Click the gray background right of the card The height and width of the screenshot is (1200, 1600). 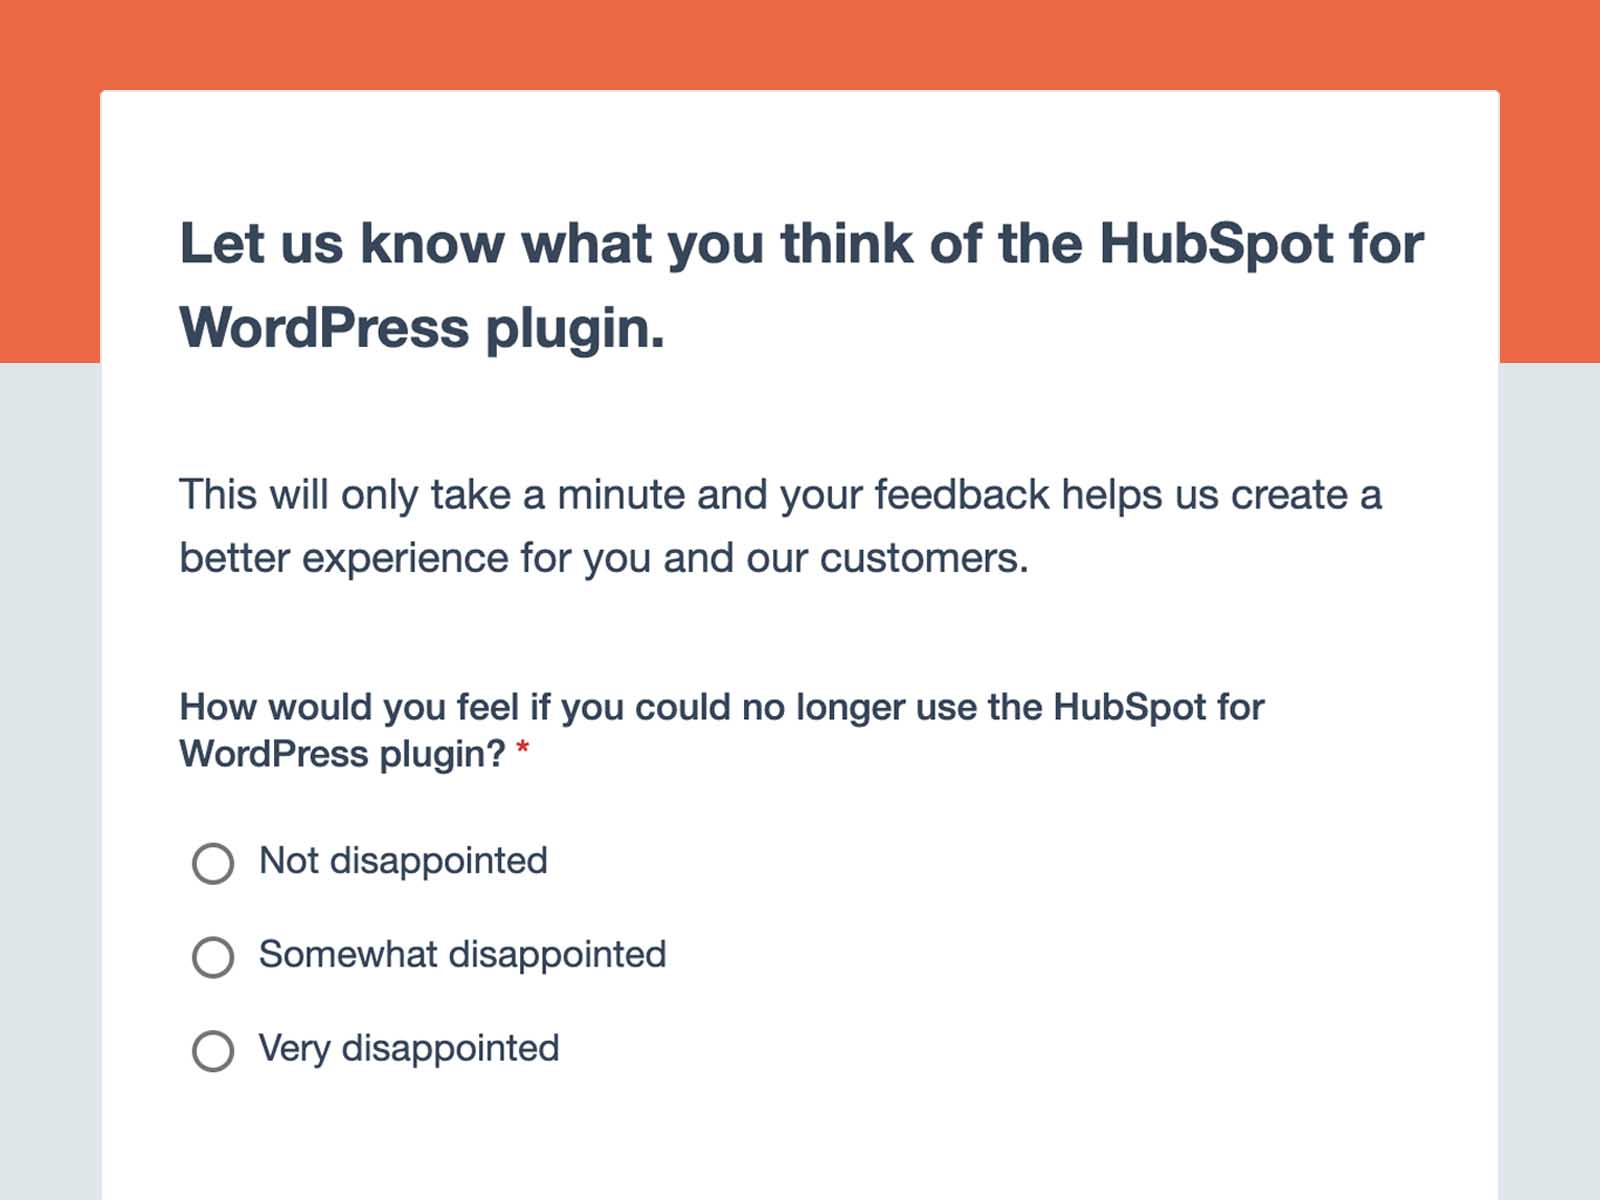(1550, 780)
